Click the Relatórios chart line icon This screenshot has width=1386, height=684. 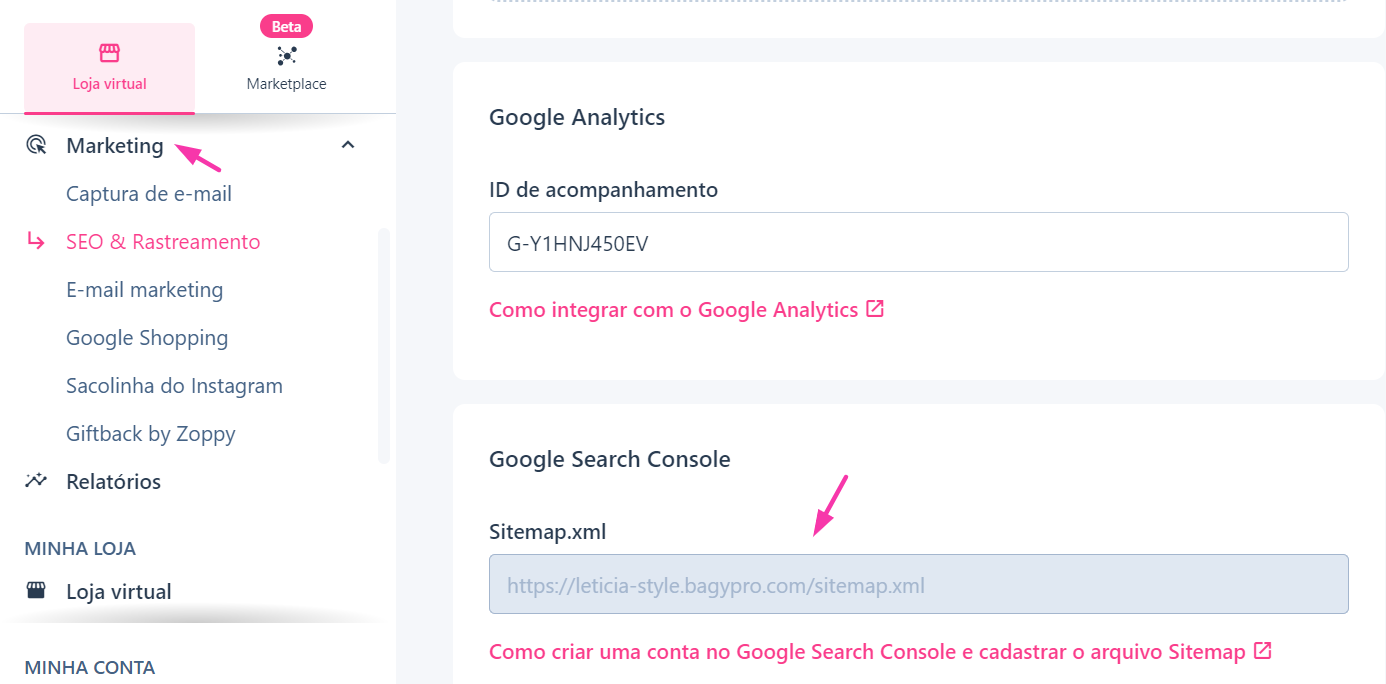(x=36, y=481)
